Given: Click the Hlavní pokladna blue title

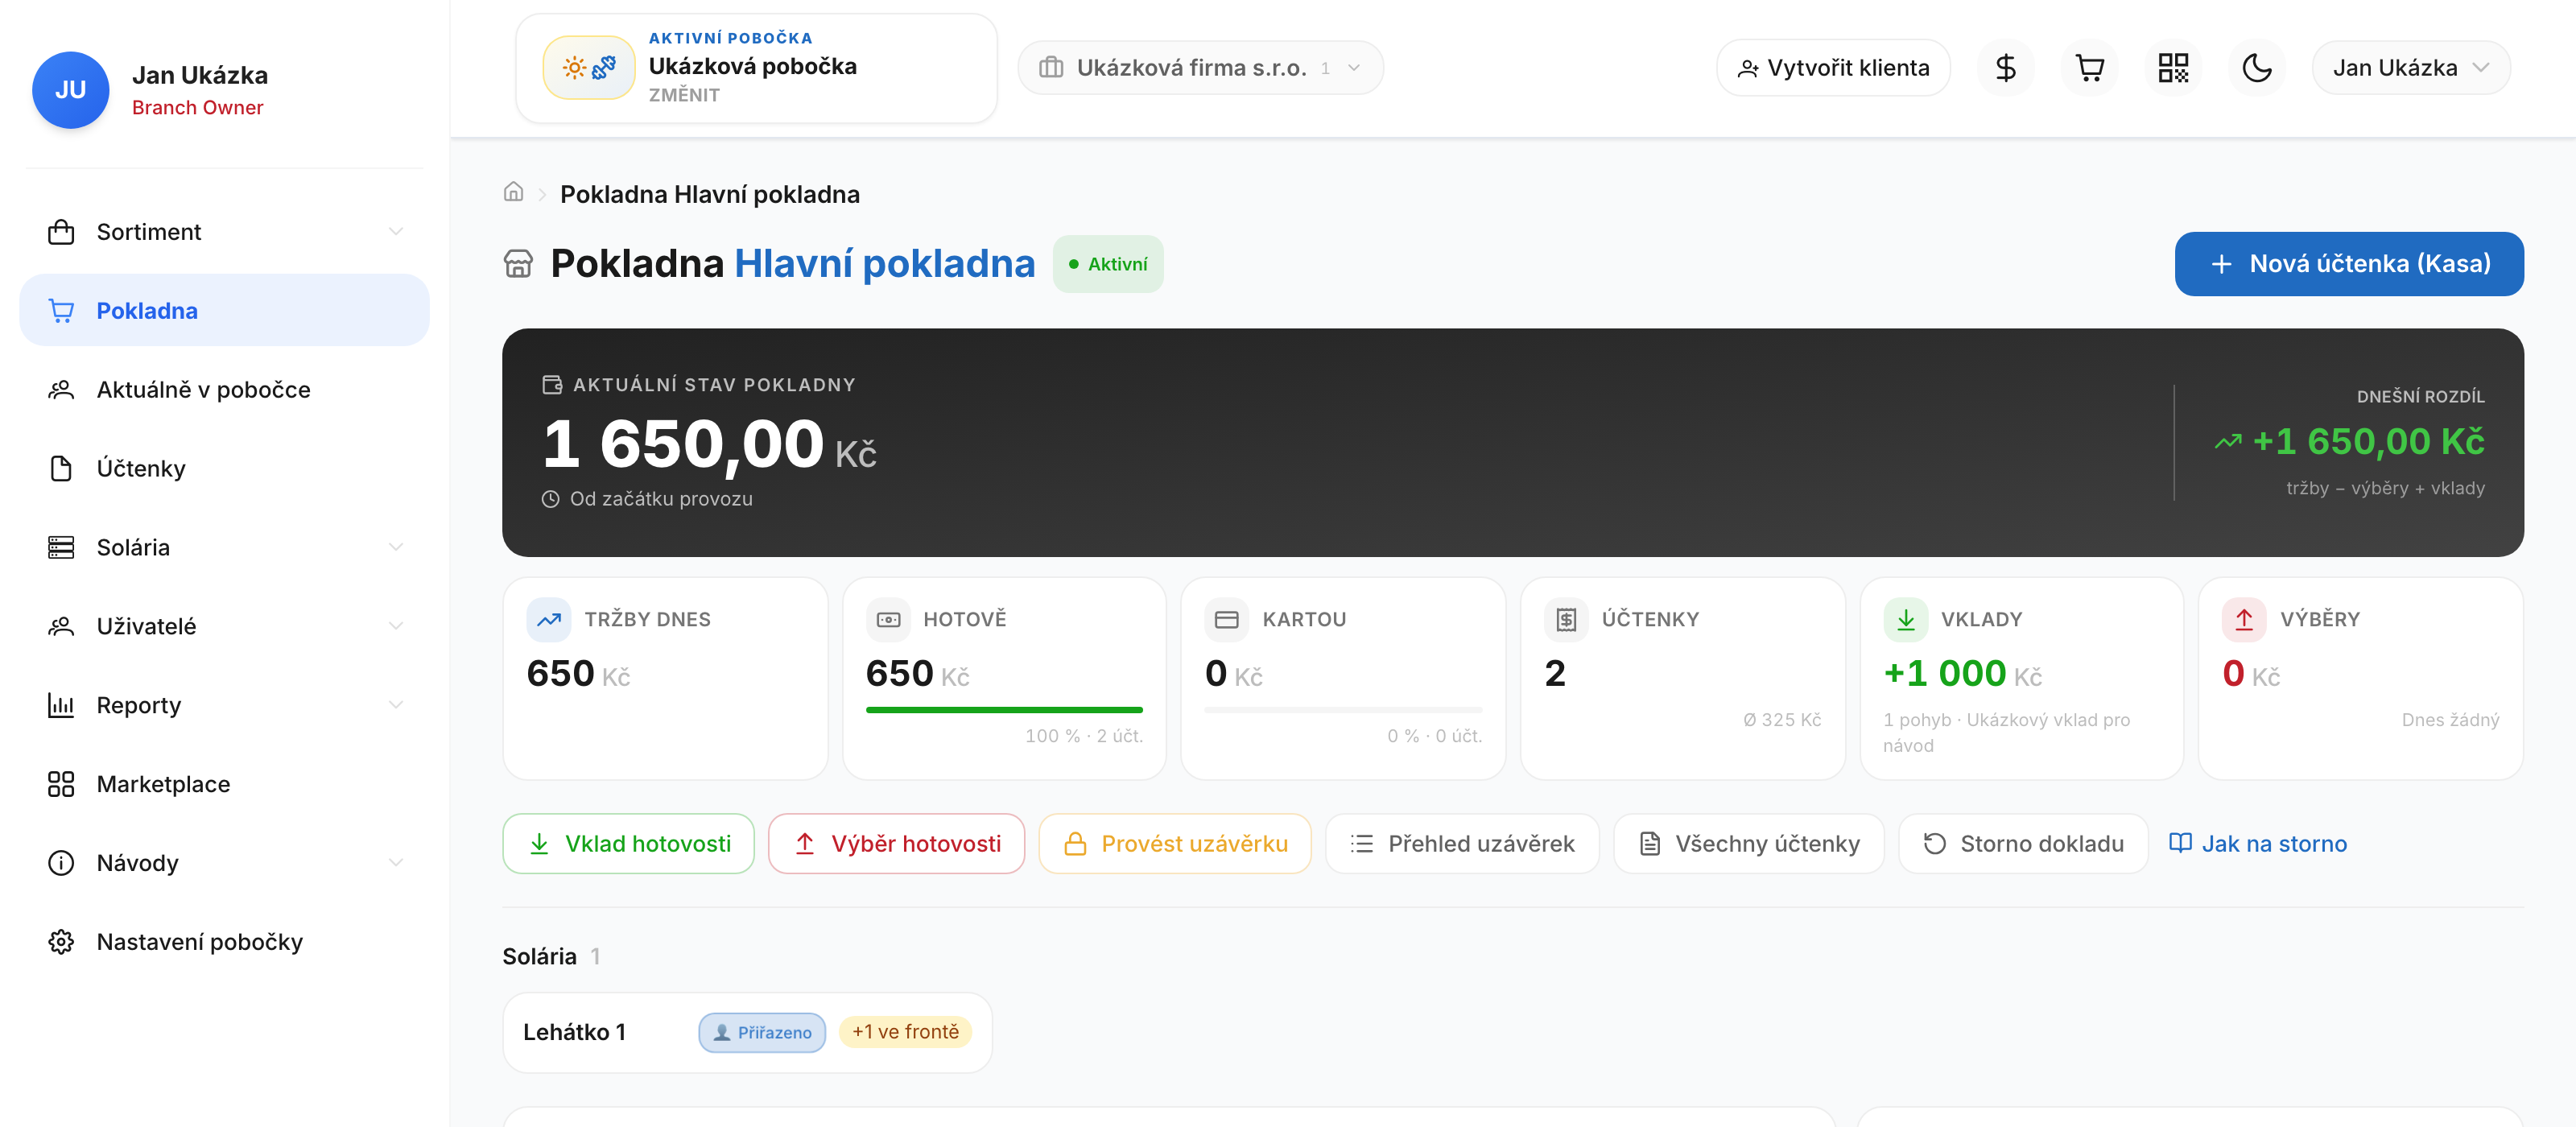Looking at the screenshot, I should pos(884,264).
